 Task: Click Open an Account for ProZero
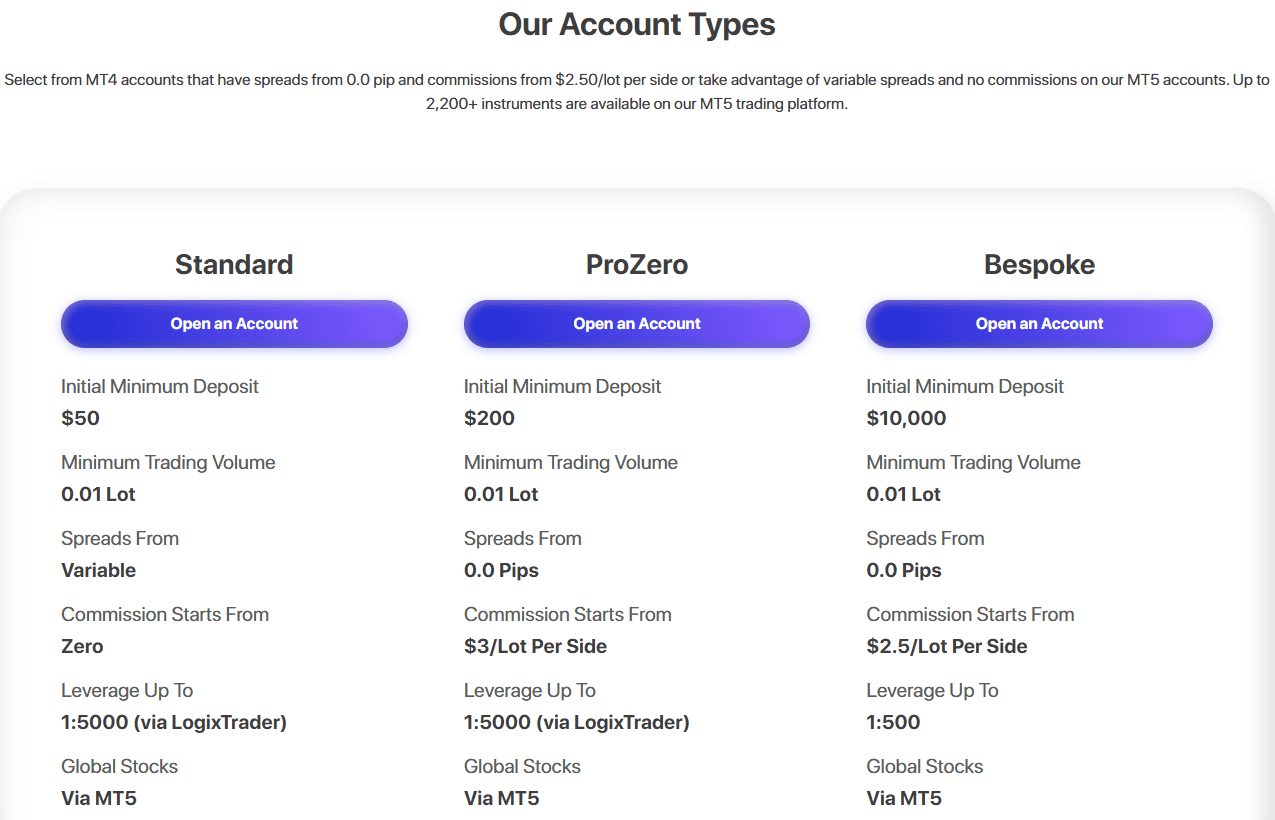(x=636, y=324)
